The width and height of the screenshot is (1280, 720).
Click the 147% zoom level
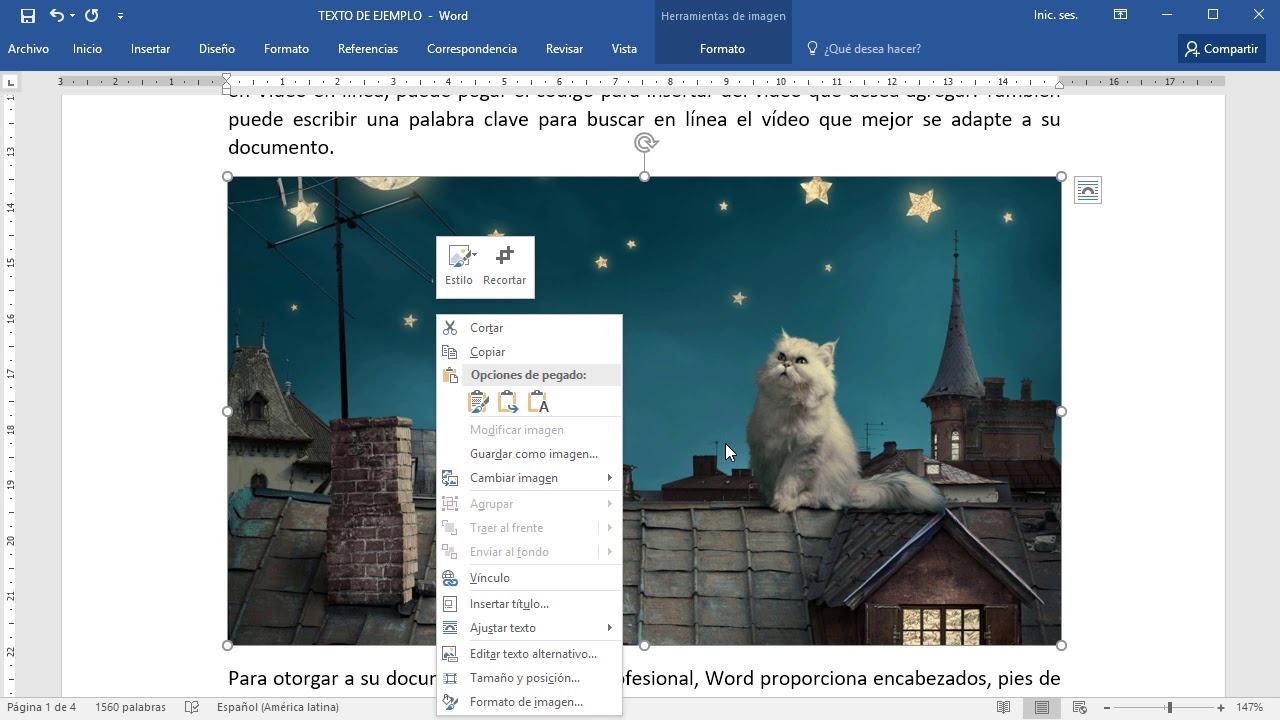tap(1249, 707)
